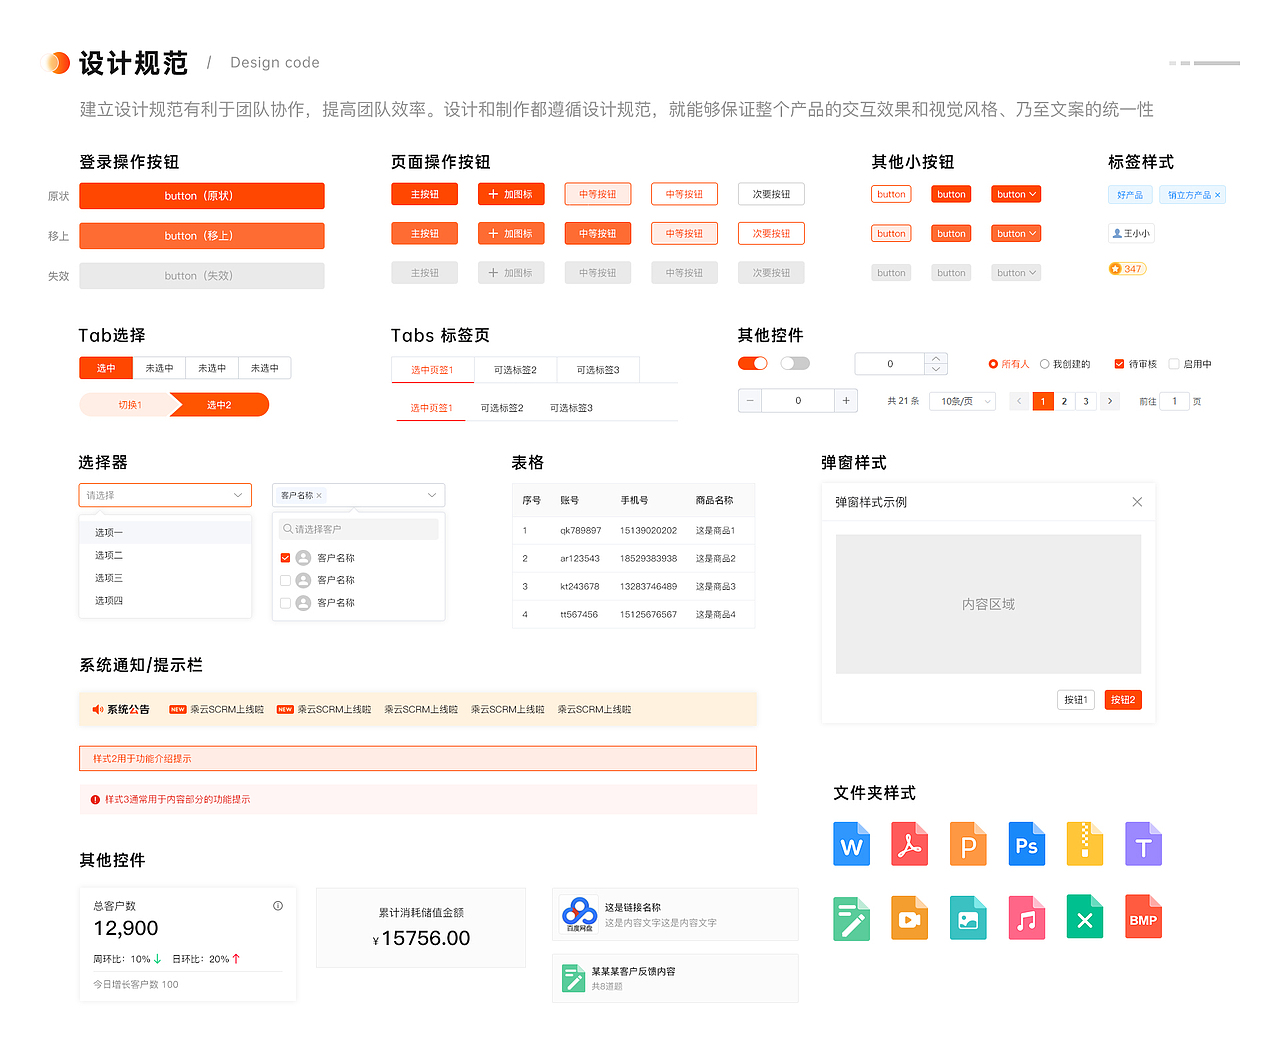Go to next page with right chevron
Image resolution: width=1280 pixels, height=1053 pixels.
click(1110, 401)
